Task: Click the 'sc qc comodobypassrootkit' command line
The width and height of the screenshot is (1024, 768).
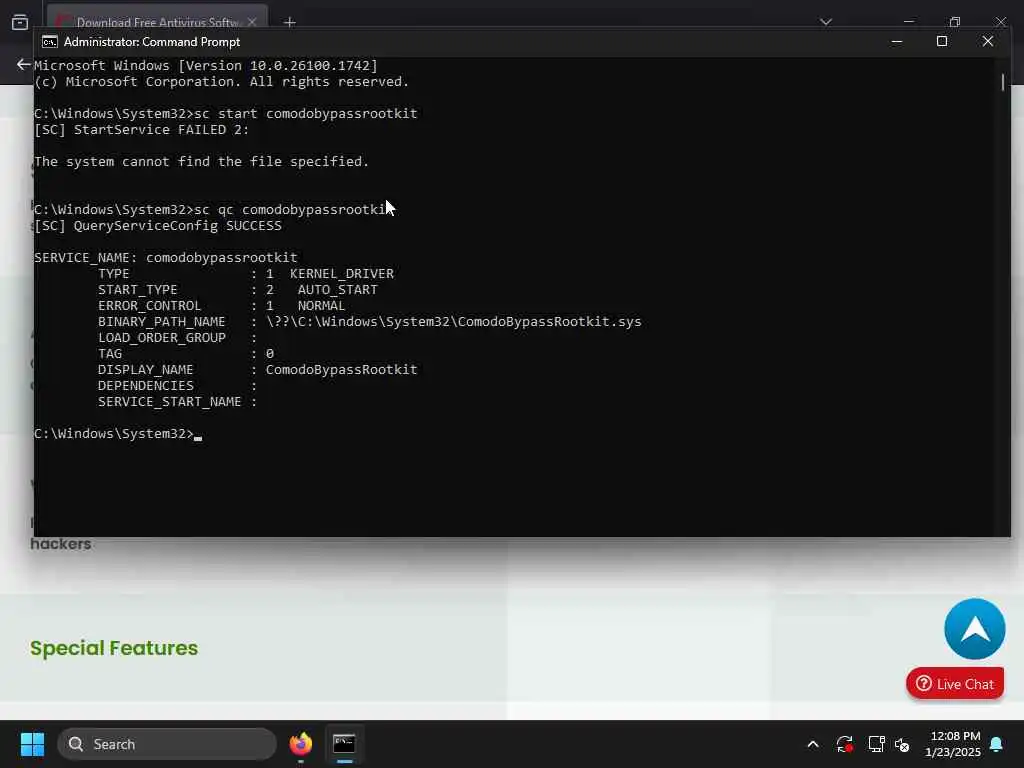Action: [214, 210]
